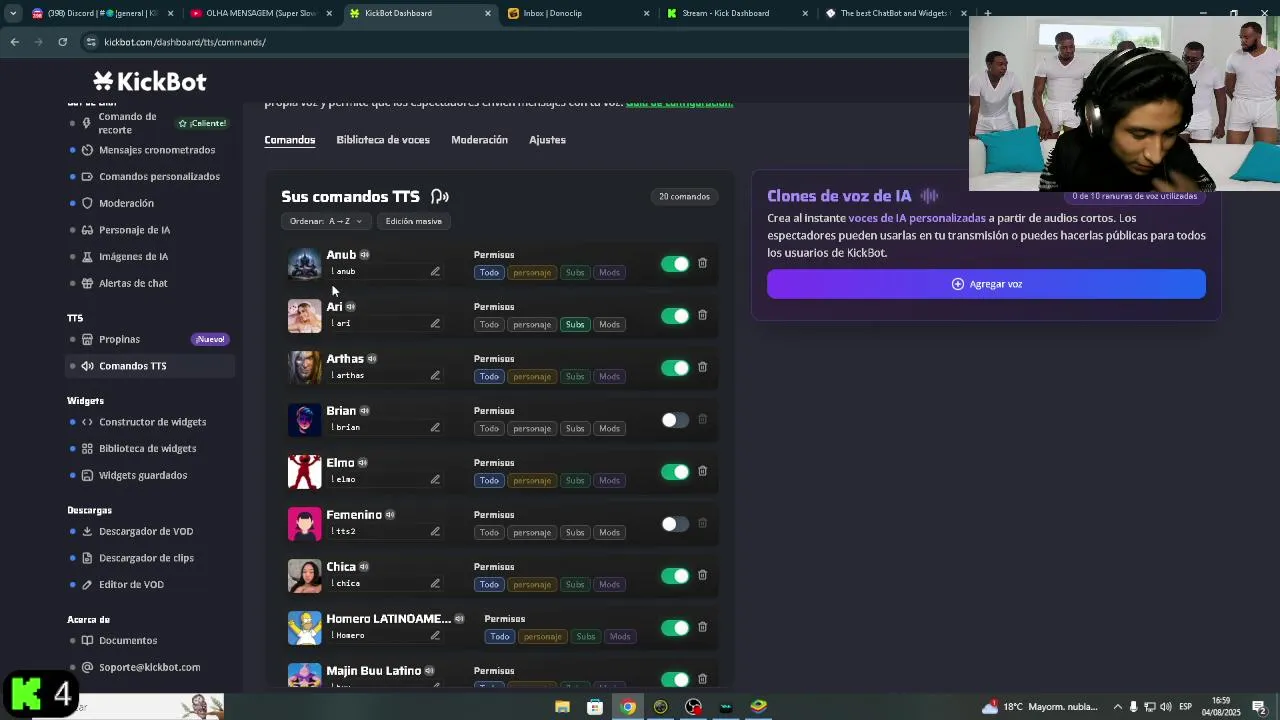Select the Subs permission for Ari
The width and height of the screenshot is (1280, 720).
point(575,324)
